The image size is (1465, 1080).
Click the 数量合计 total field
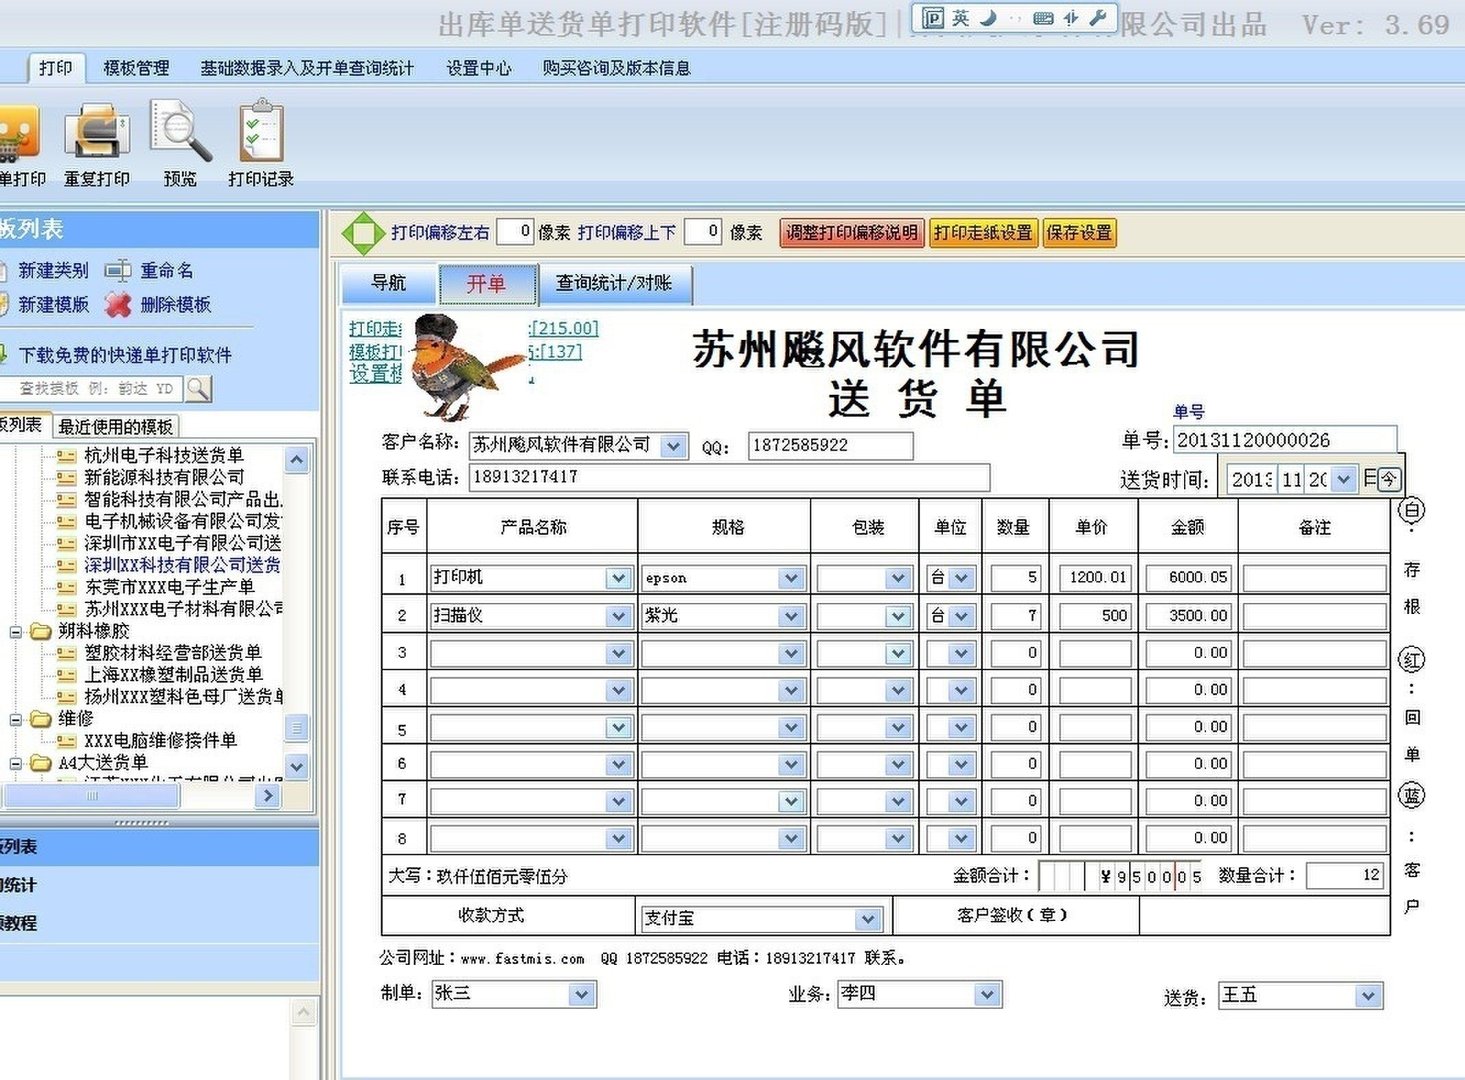(x=1344, y=876)
